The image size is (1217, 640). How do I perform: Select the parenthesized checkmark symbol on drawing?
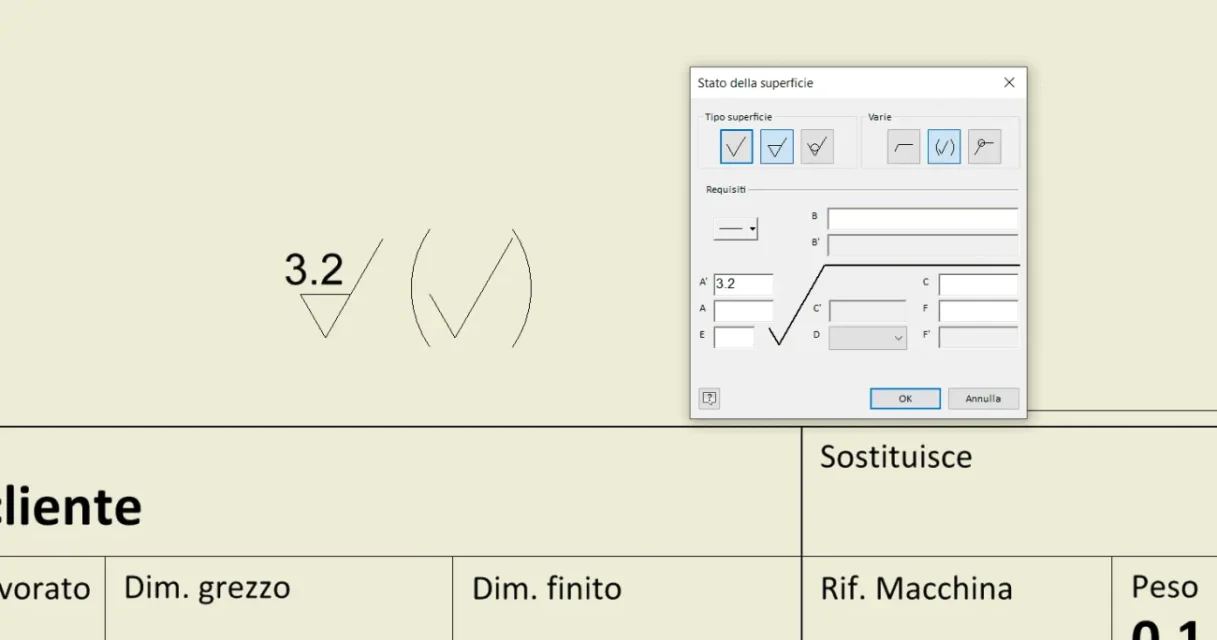471,288
